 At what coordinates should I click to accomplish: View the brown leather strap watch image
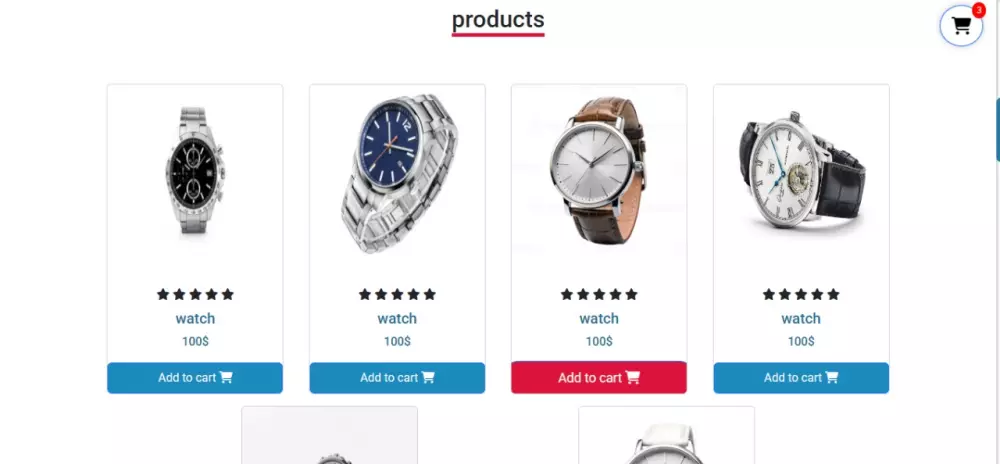[x=598, y=170]
